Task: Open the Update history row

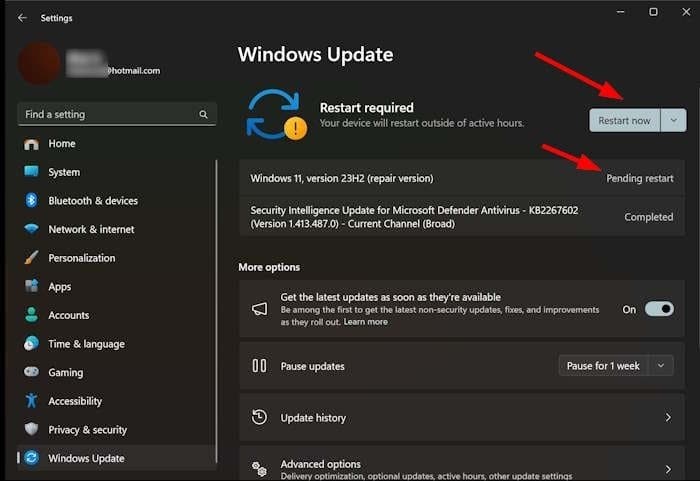Action: pyautogui.click(x=462, y=418)
